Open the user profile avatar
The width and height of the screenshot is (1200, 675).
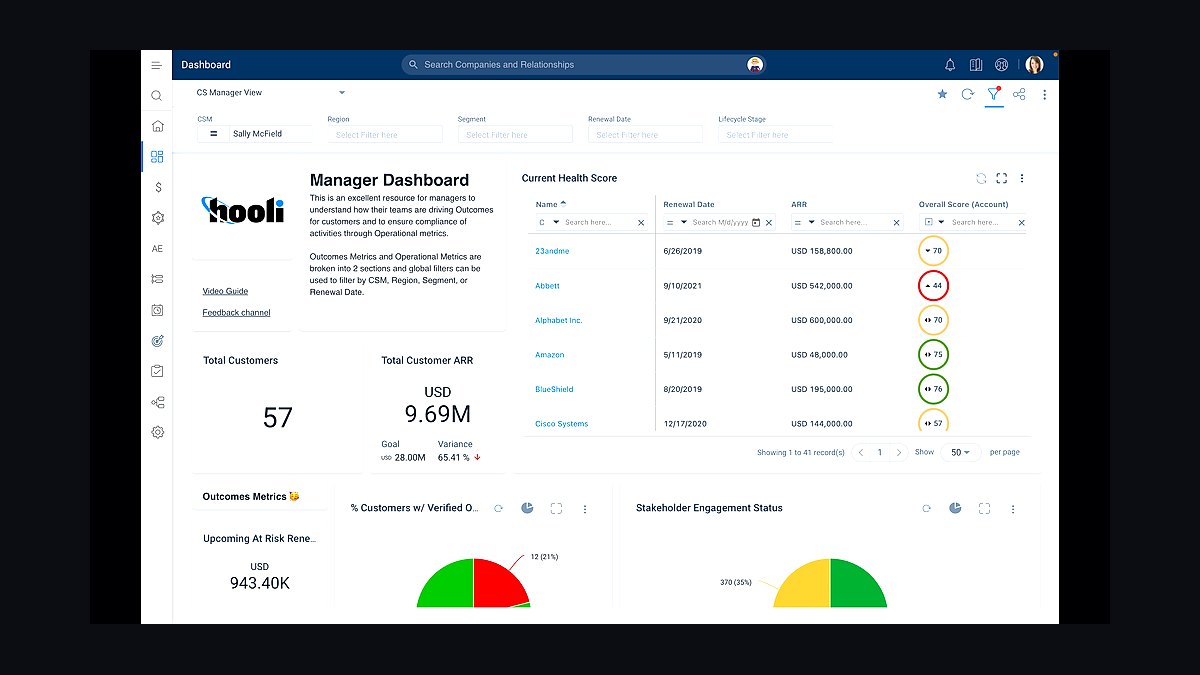tap(1034, 65)
